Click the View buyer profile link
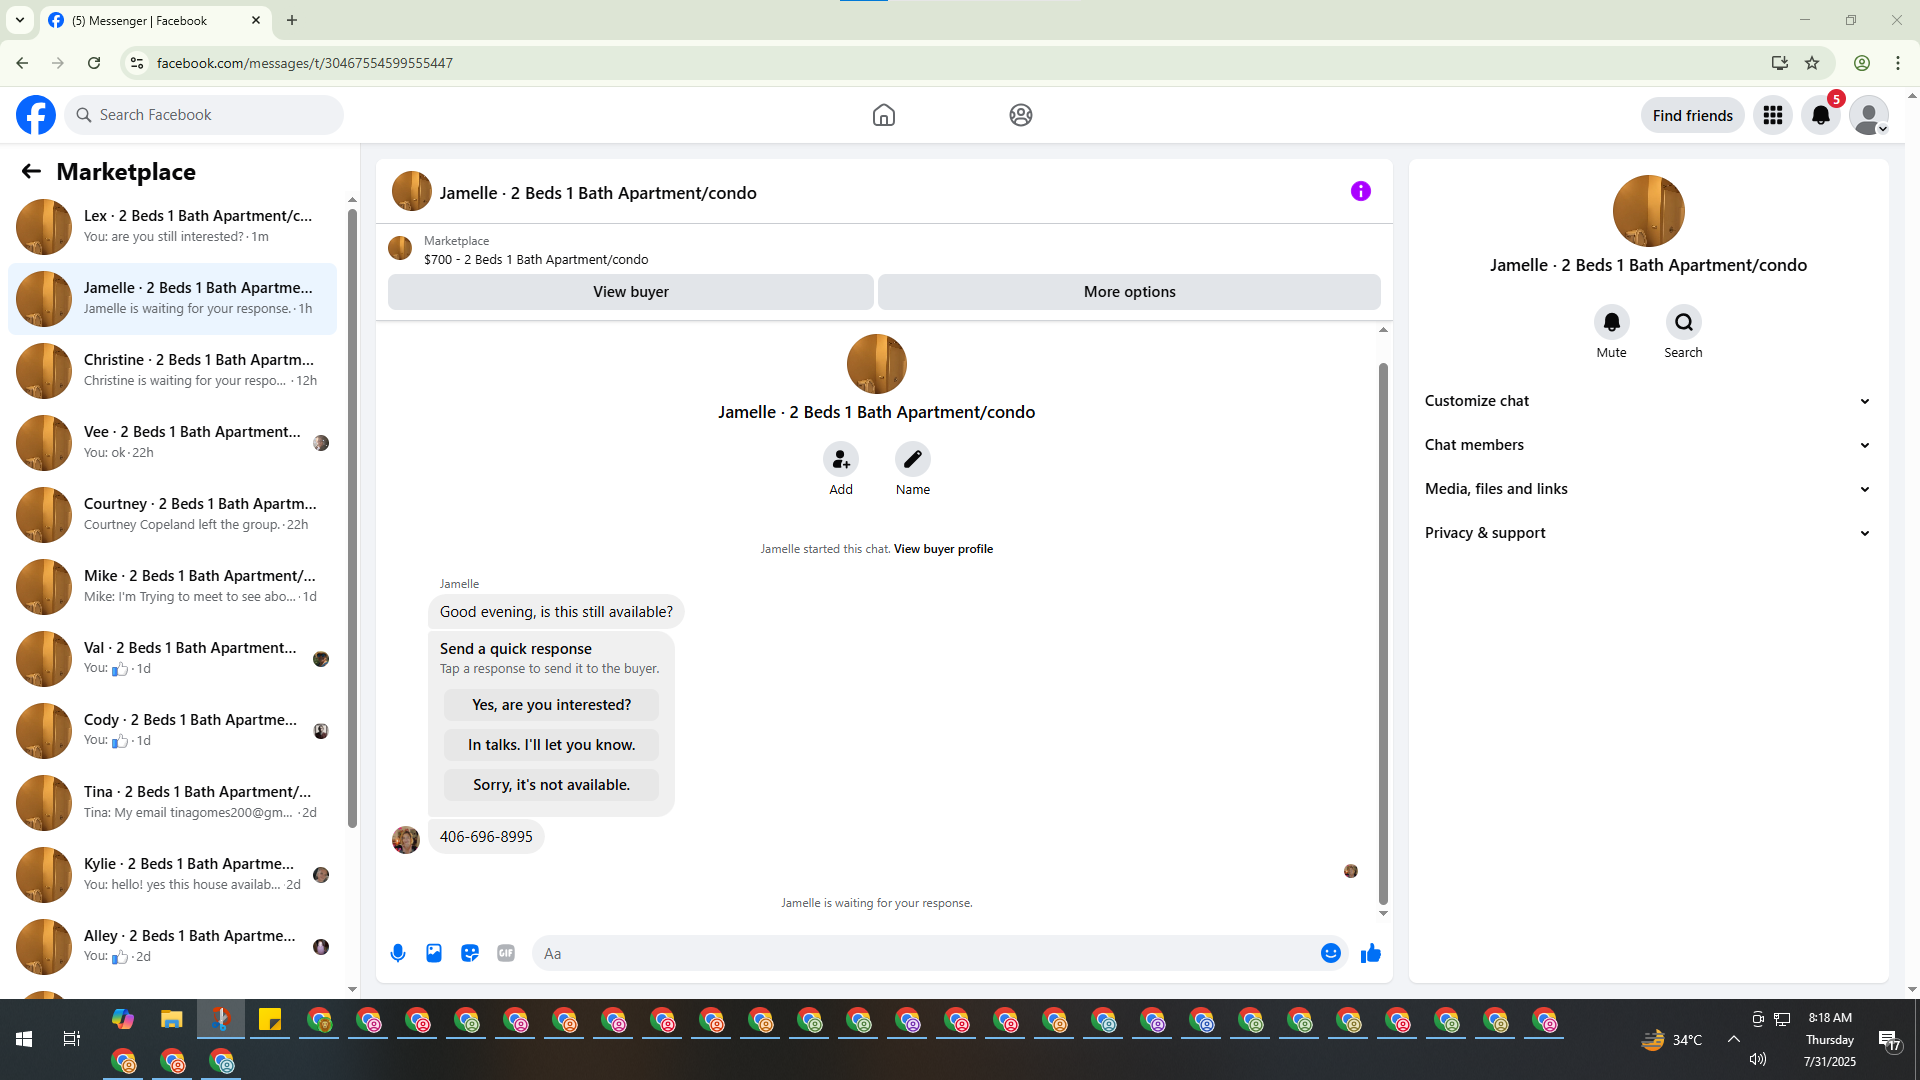 (x=942, y=549)
